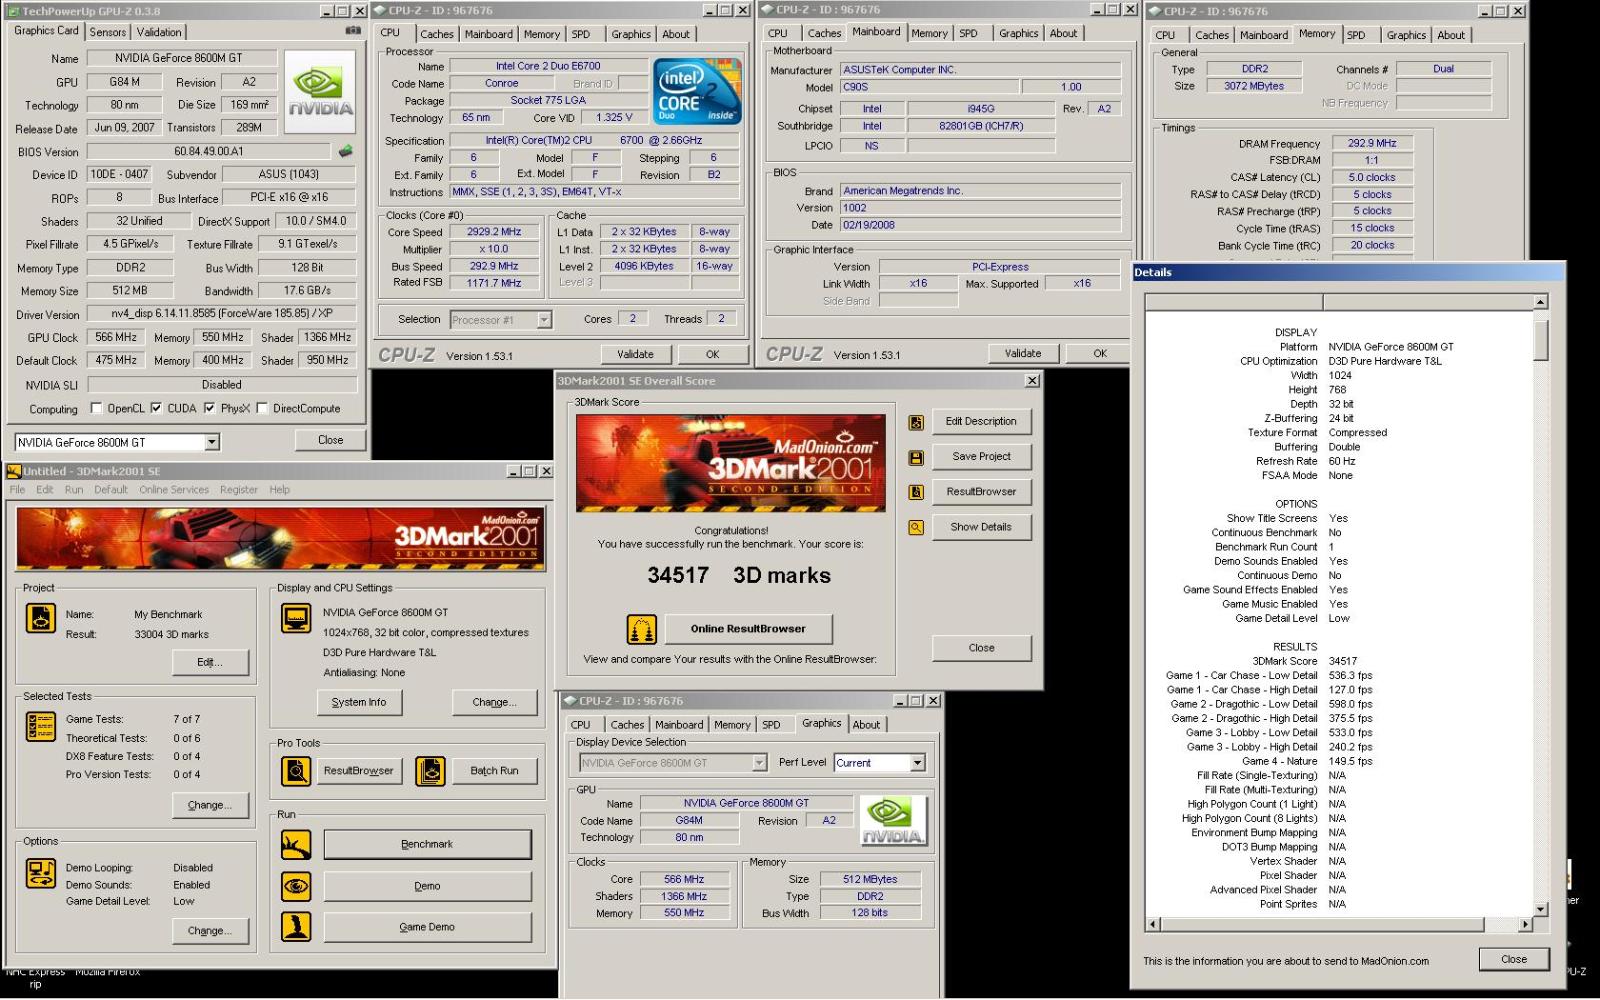The height and width of the screenshot is (1000, 1600).
Task: Open the Processor #1 selection dropdown
Action: tap(544, 320)
